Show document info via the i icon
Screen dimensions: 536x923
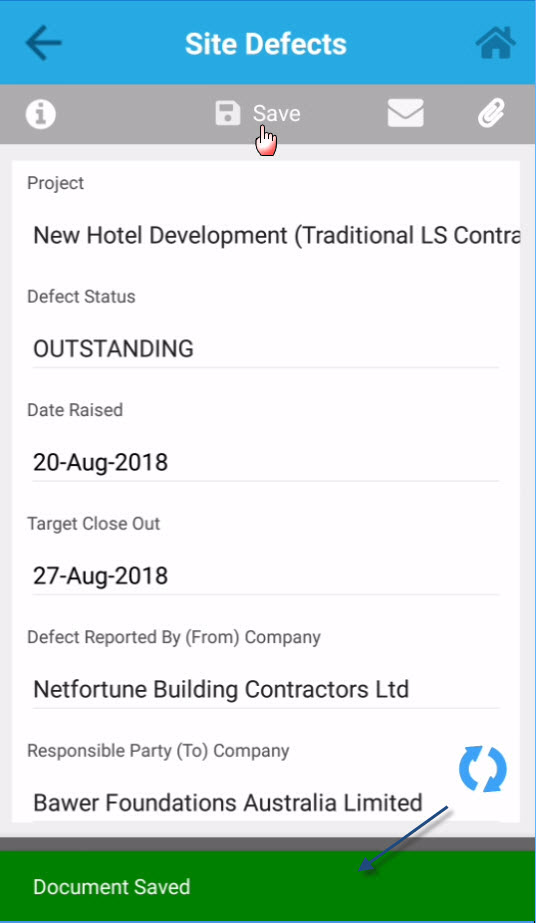[41, 114]
